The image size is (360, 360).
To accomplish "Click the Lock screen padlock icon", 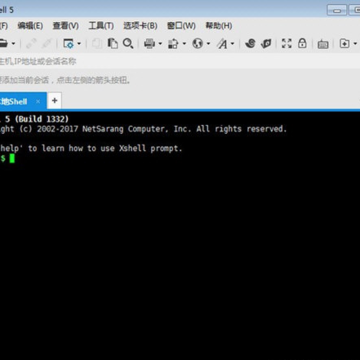I will [x=302, y=43].
